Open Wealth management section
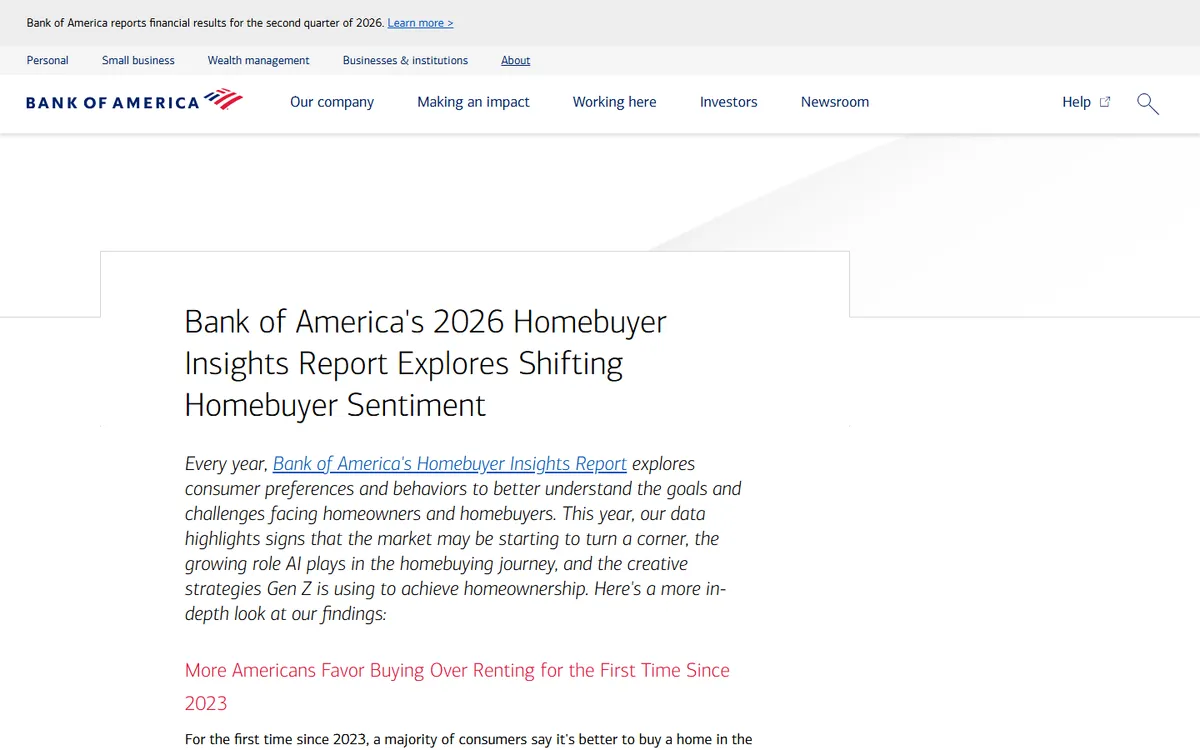The width and height of the screenshot is (1200, 750). pos(258,60)
